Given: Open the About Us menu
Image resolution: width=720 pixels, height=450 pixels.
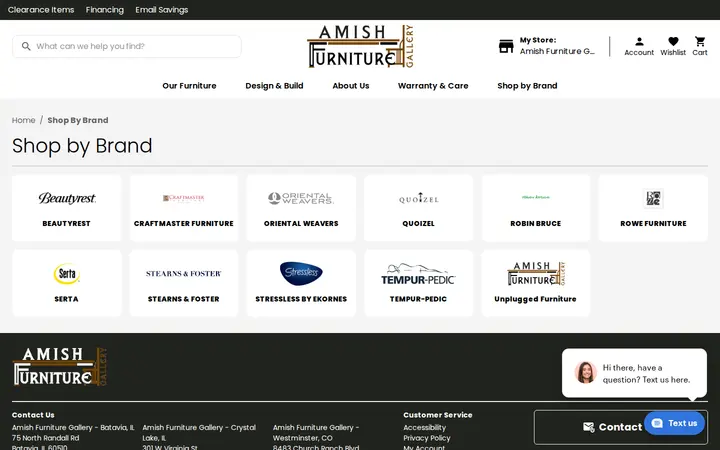Looking at the screenshot, I should click(351, 86).
